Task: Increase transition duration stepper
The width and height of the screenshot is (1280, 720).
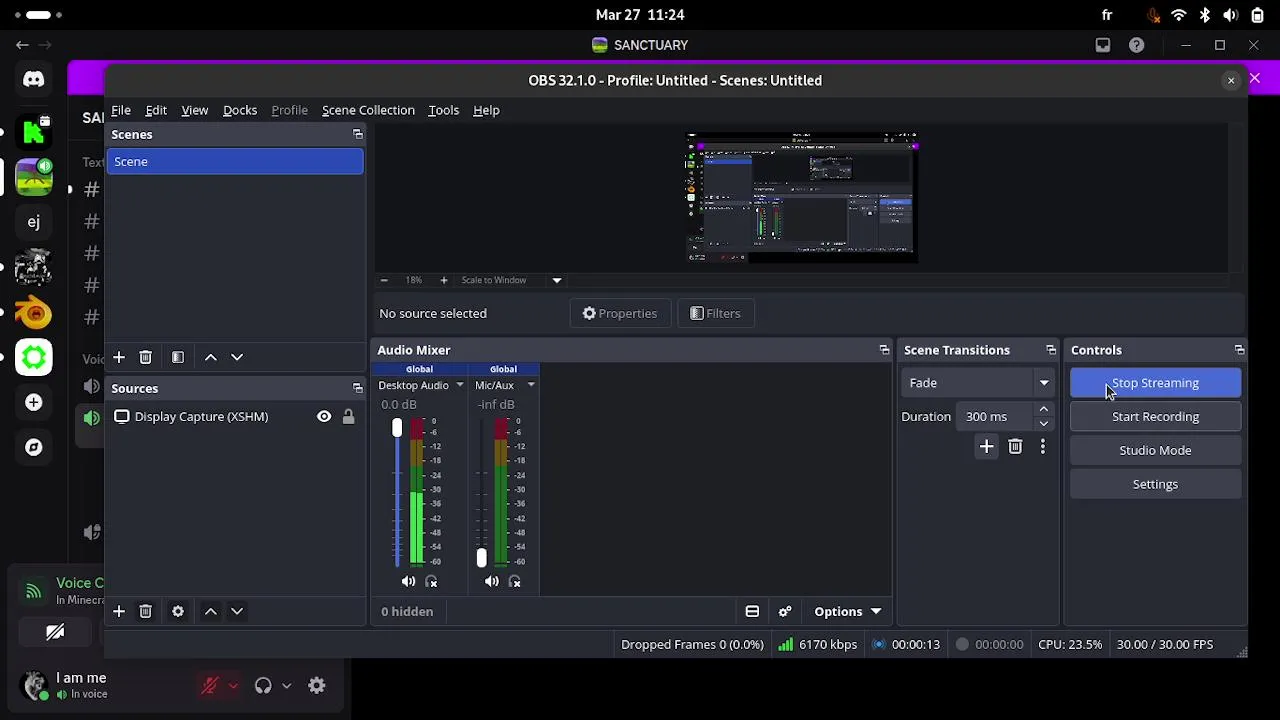Action: pyautogui.click(x=1044, y=410)
